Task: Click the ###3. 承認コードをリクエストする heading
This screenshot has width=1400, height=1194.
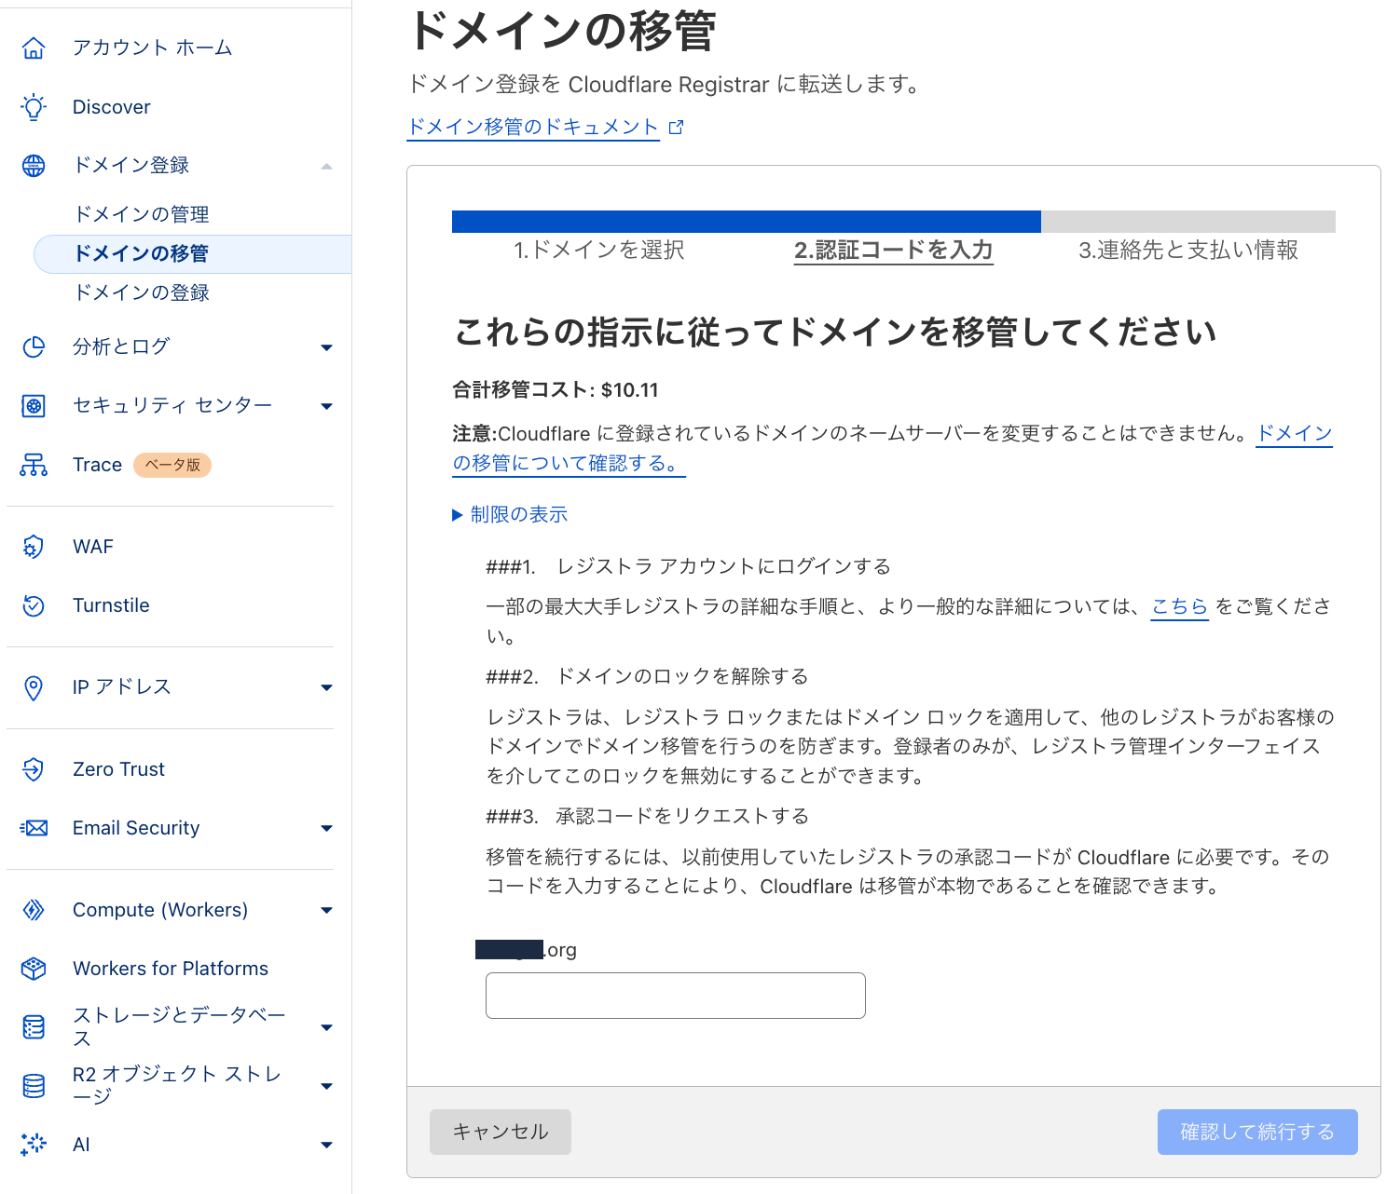Action: [x=647, y=817]
